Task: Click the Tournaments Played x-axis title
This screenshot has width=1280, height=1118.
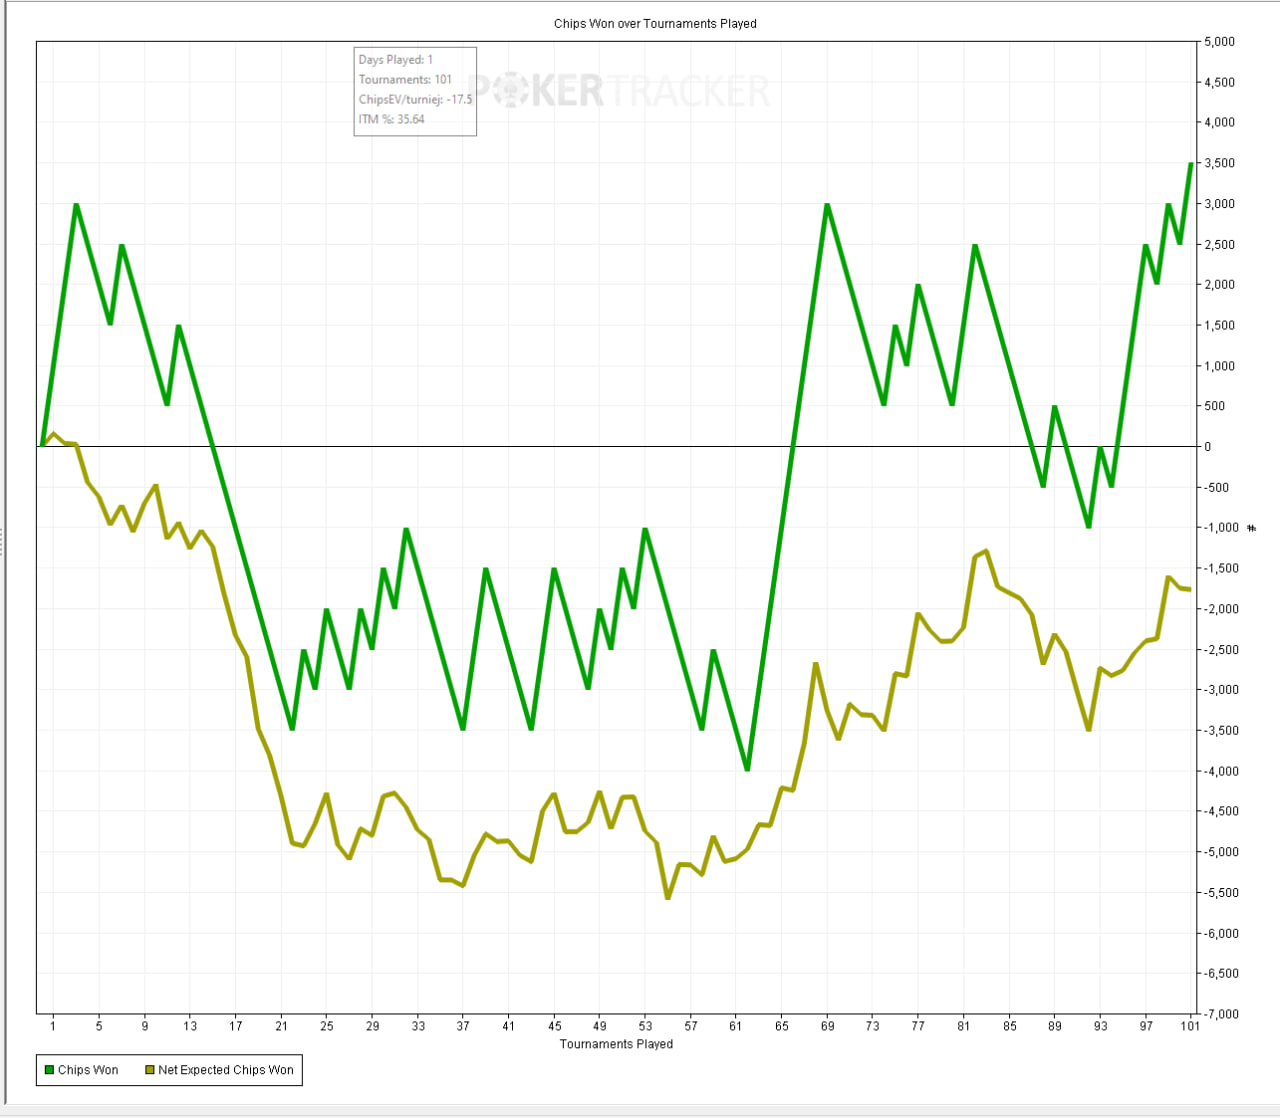Action: [616, 1044]
